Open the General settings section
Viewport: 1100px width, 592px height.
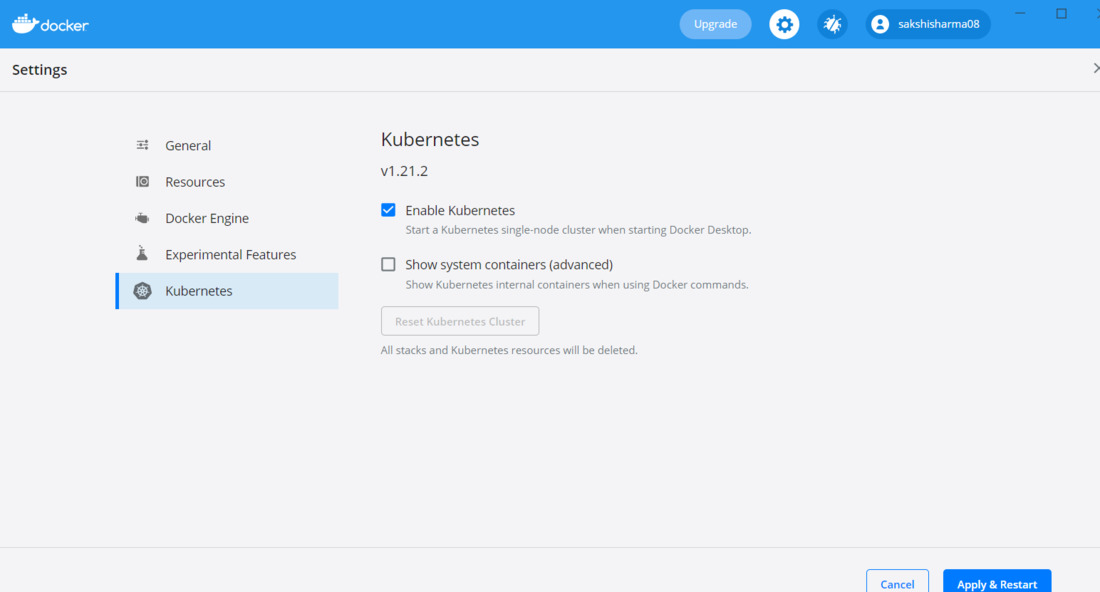point(227,145)
